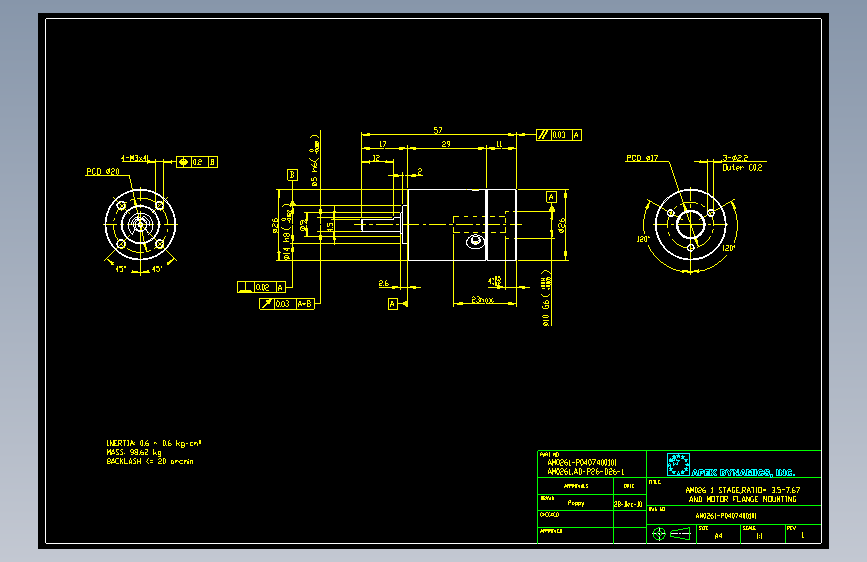Click the boxed datum B label above the shaft
Image resolution: width=867 pixels, height=562 pixels.
293,175
